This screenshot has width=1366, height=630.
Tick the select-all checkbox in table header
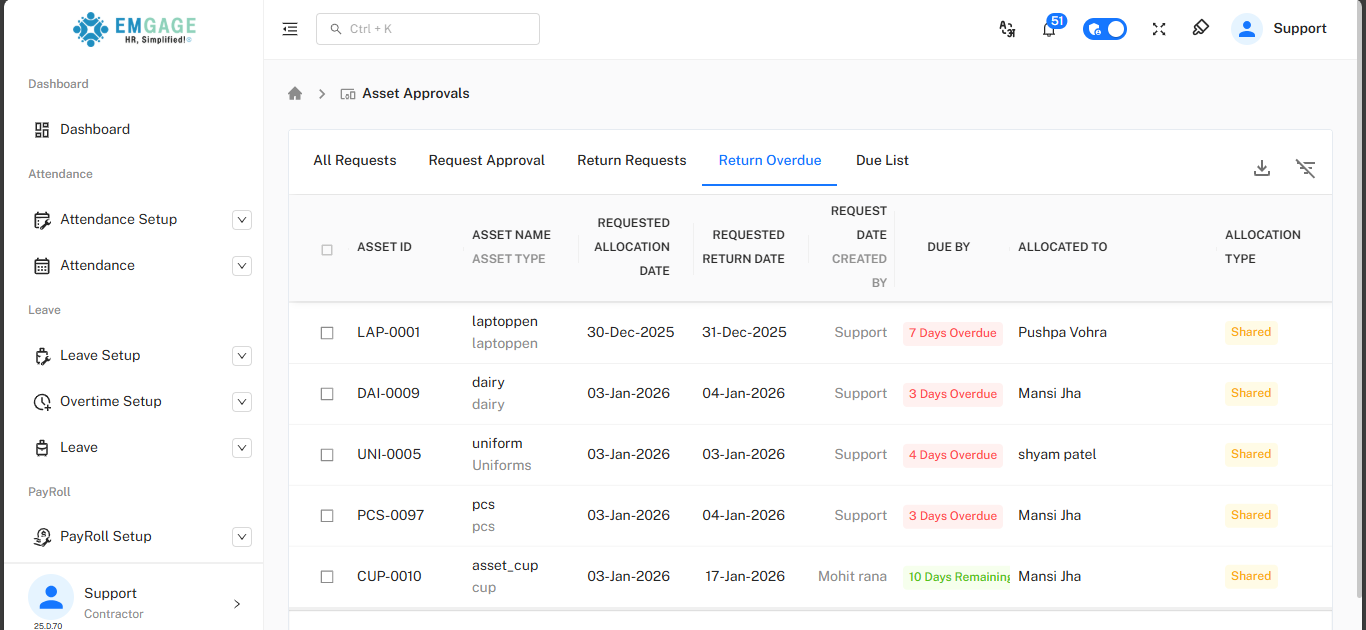tap(327, 250)
